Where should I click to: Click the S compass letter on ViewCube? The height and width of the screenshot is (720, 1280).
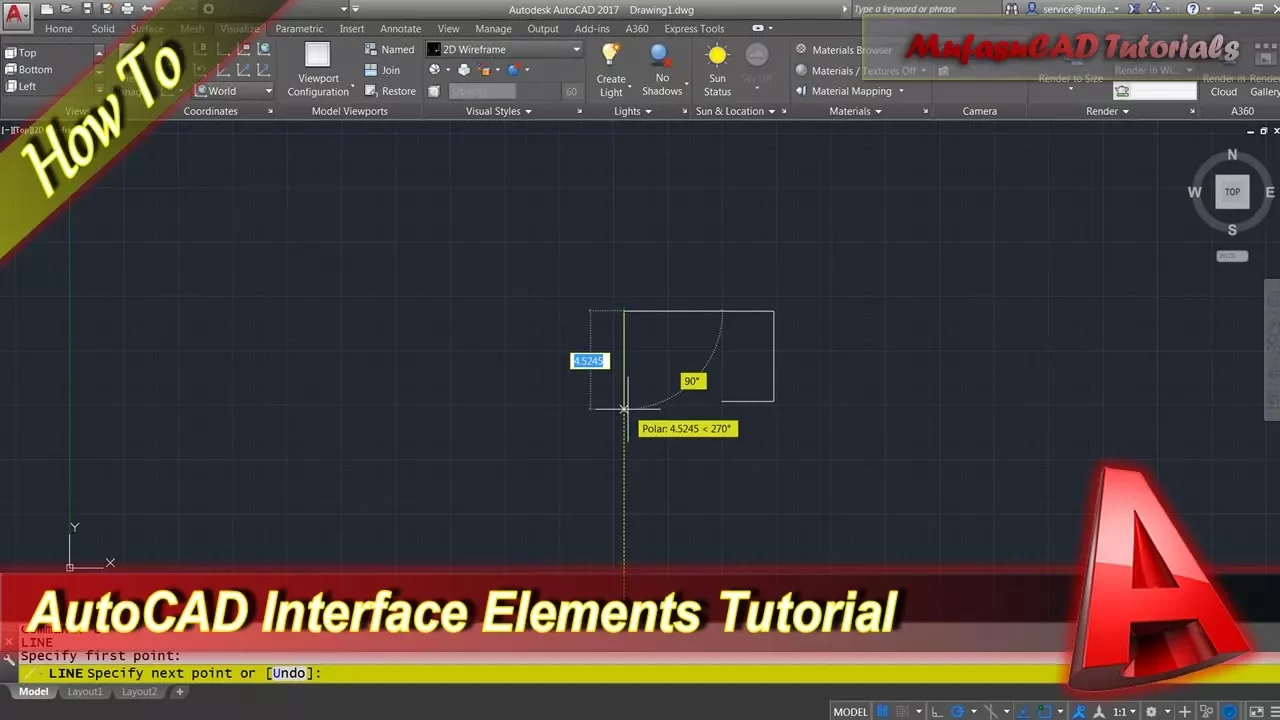[x=1232, y=230]
